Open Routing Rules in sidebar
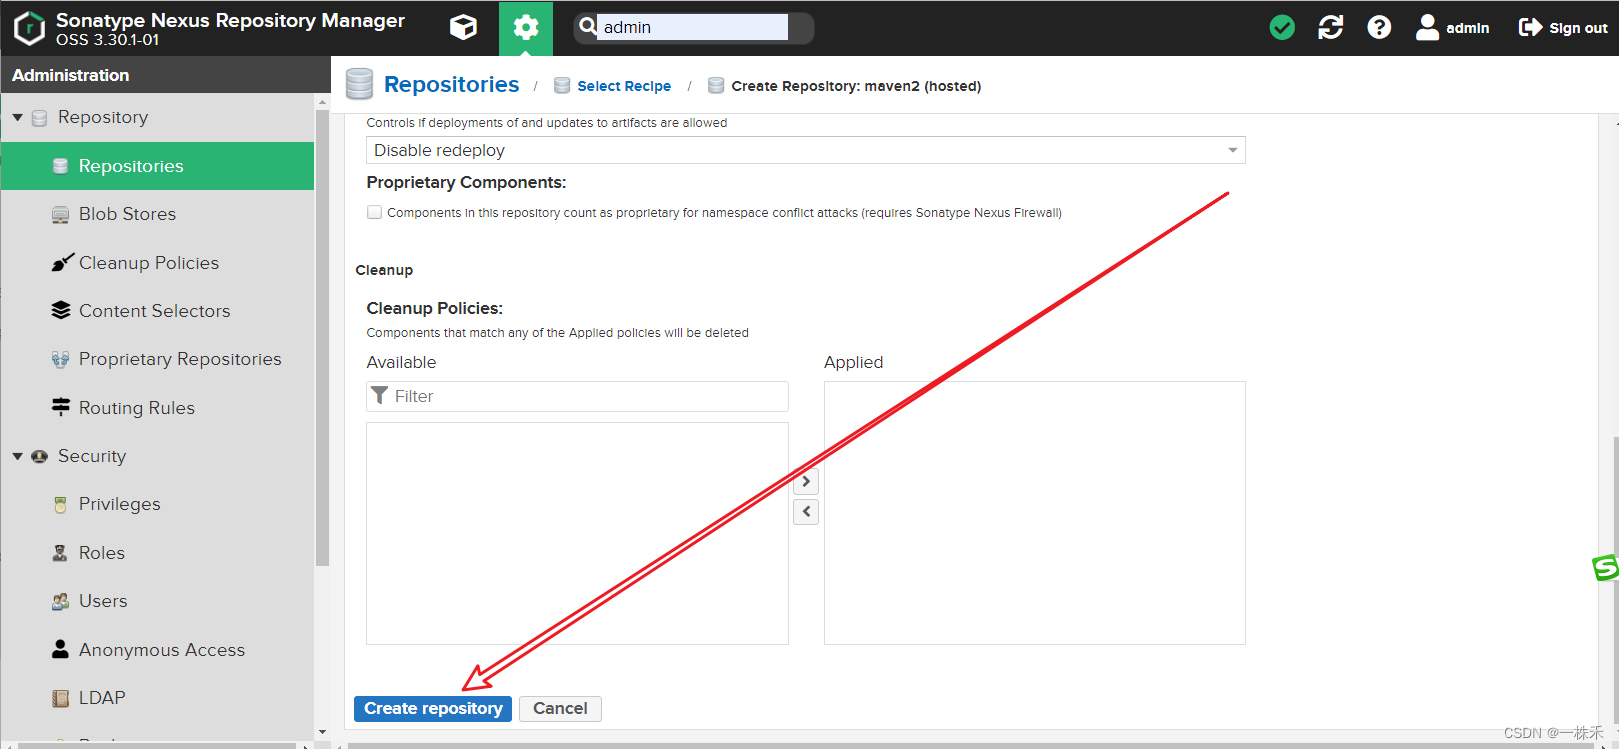Image resolution: width=1619 pixels, height=749 pixels. 158,408
